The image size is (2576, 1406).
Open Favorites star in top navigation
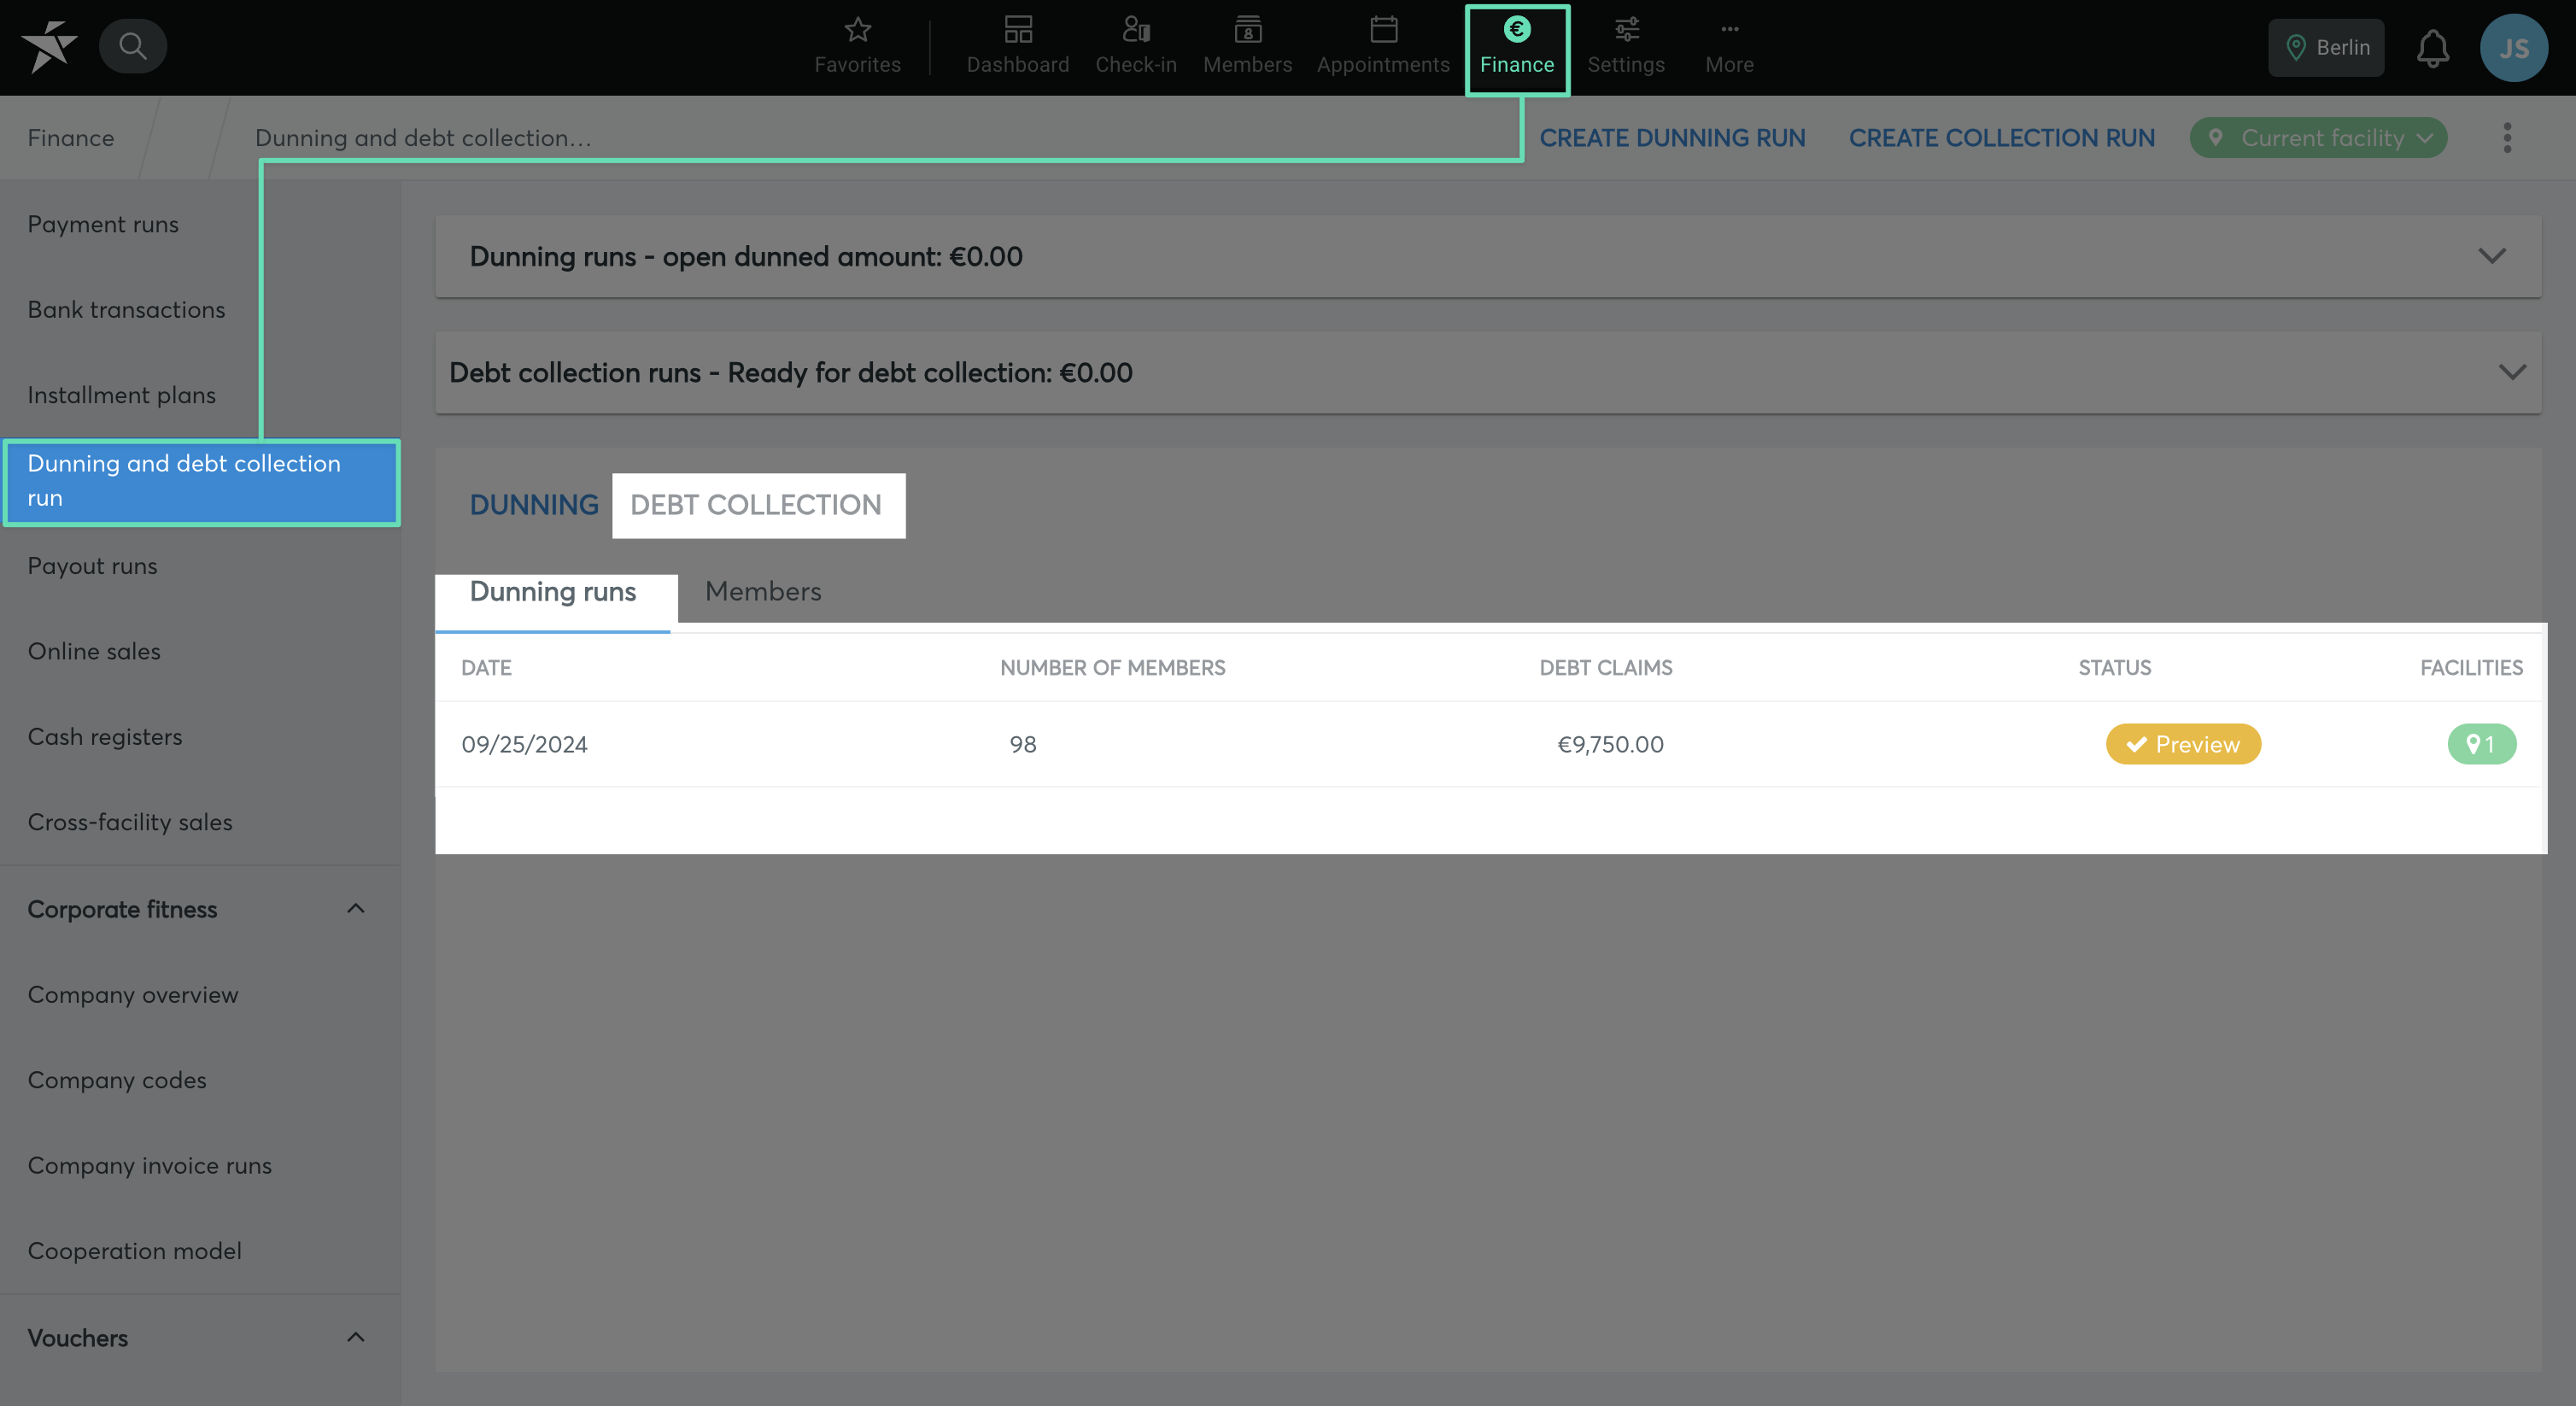coord(857,47)
